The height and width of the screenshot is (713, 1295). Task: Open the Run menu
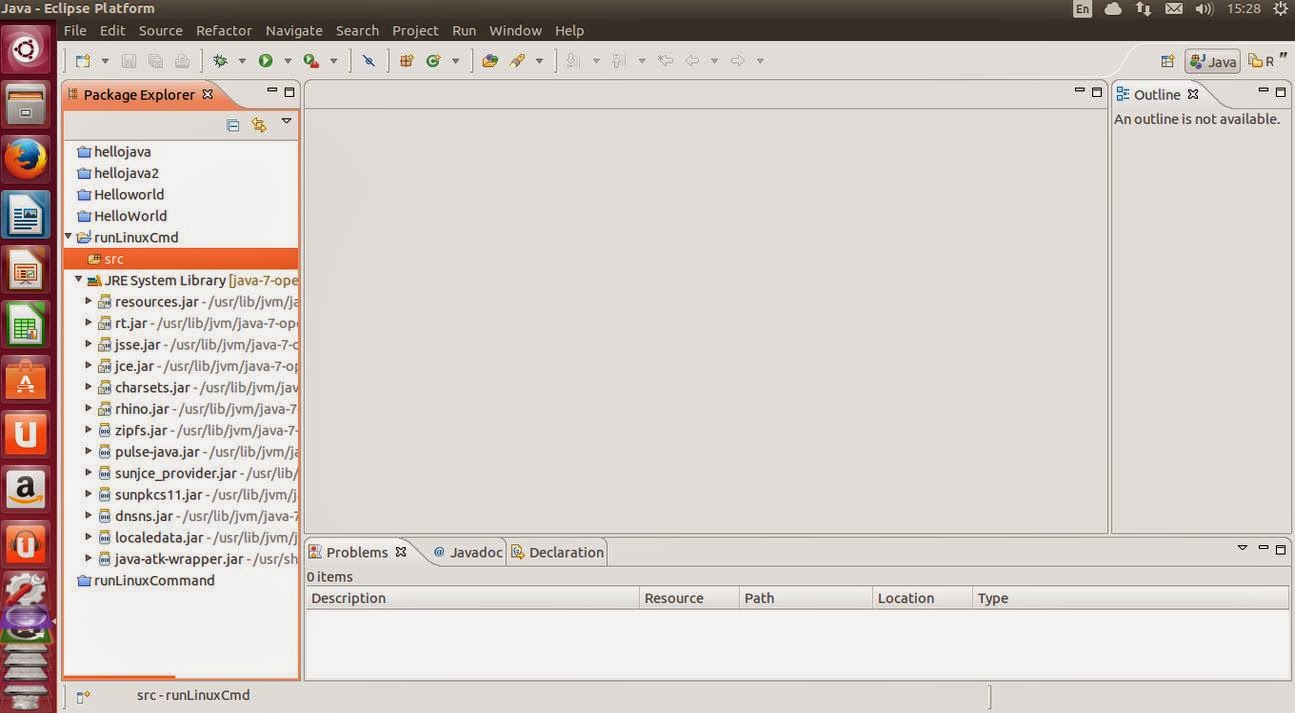pos(463,30)
